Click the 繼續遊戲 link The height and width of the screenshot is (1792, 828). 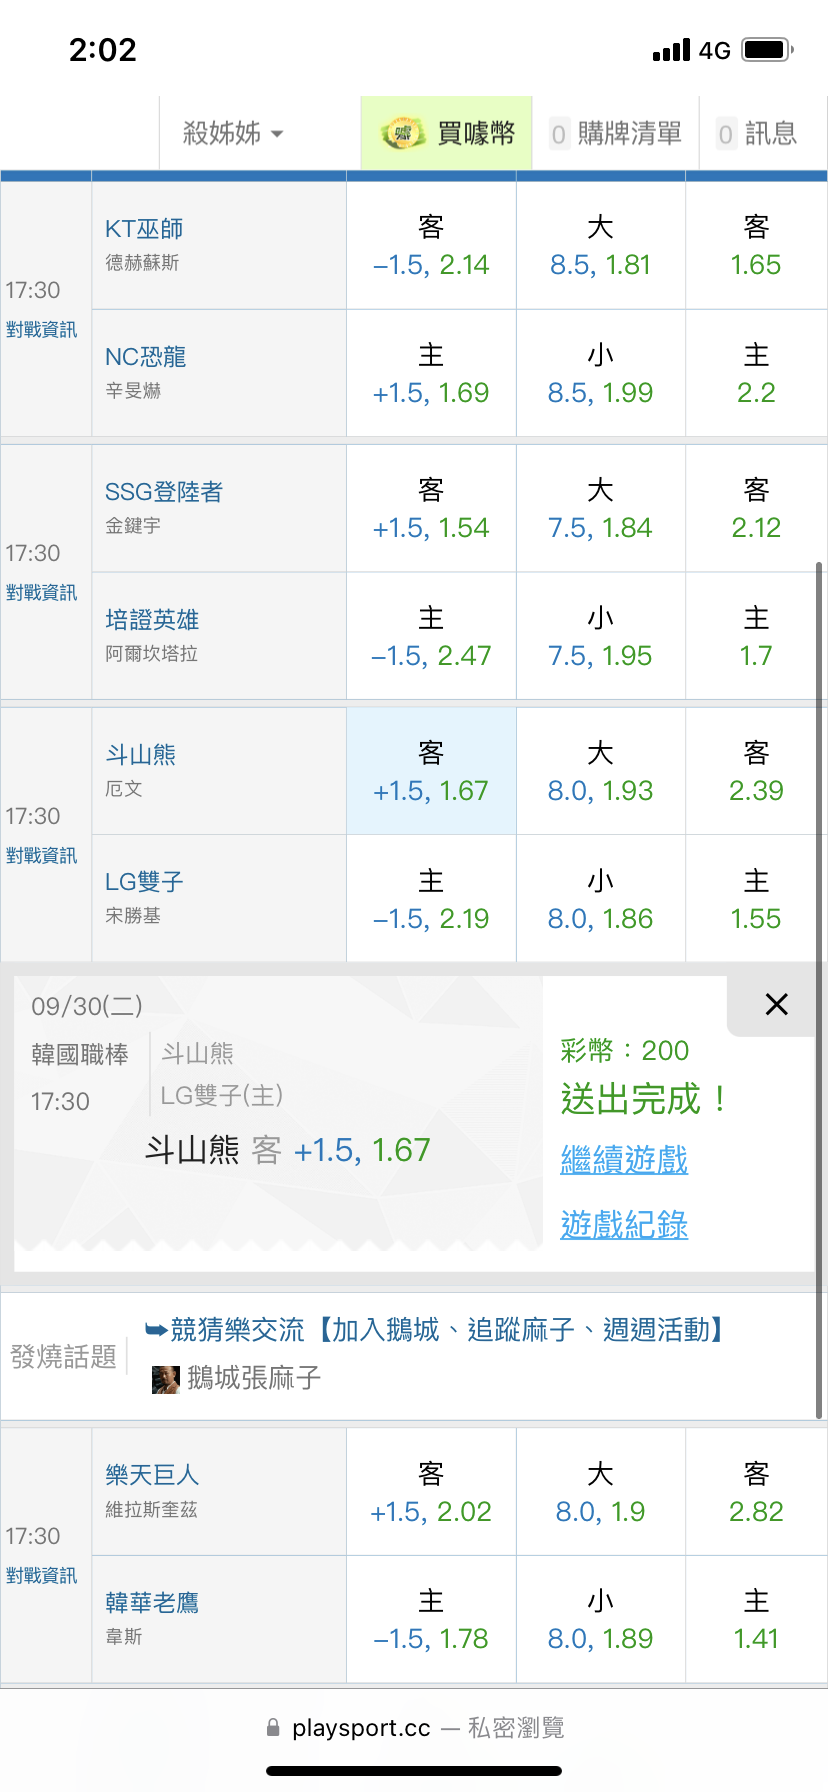coord(624,1160)
